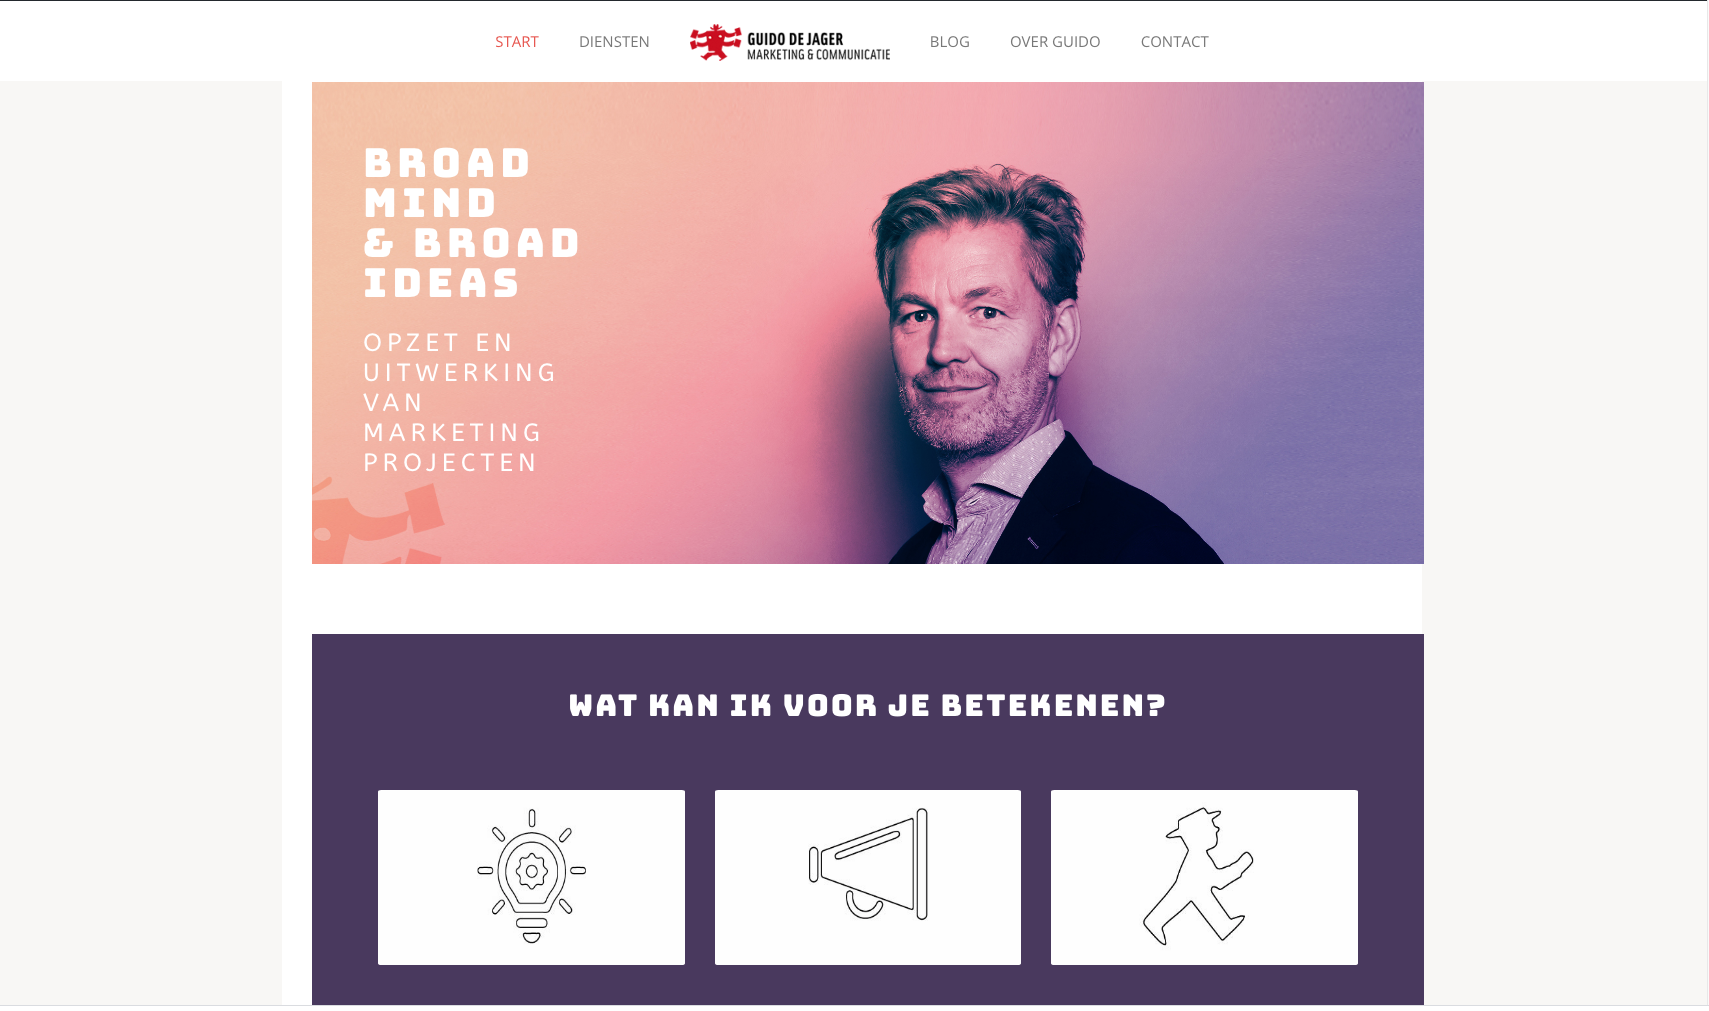The width and height of the screenshot is (1709, 1011).
Task: Click the walking man with hat icon
Action: [x=1198, y=876]
